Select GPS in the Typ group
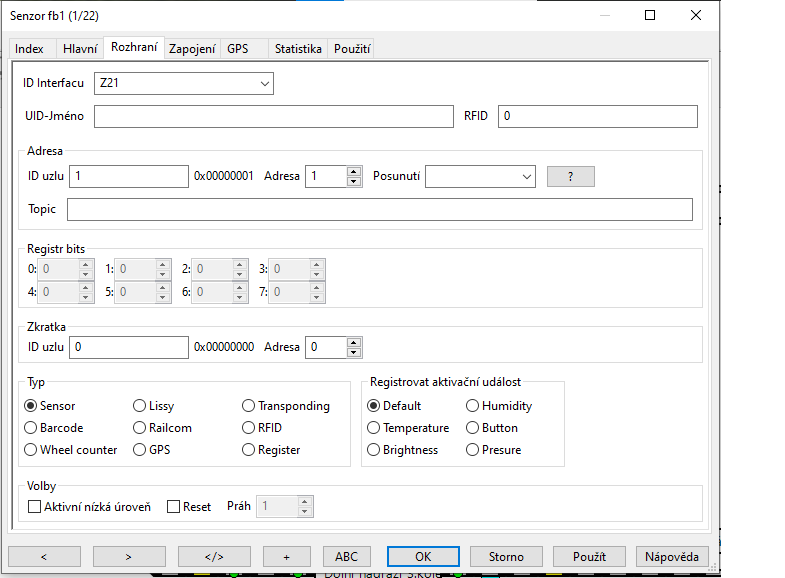The image size is (785, 578). coord(139,450)
